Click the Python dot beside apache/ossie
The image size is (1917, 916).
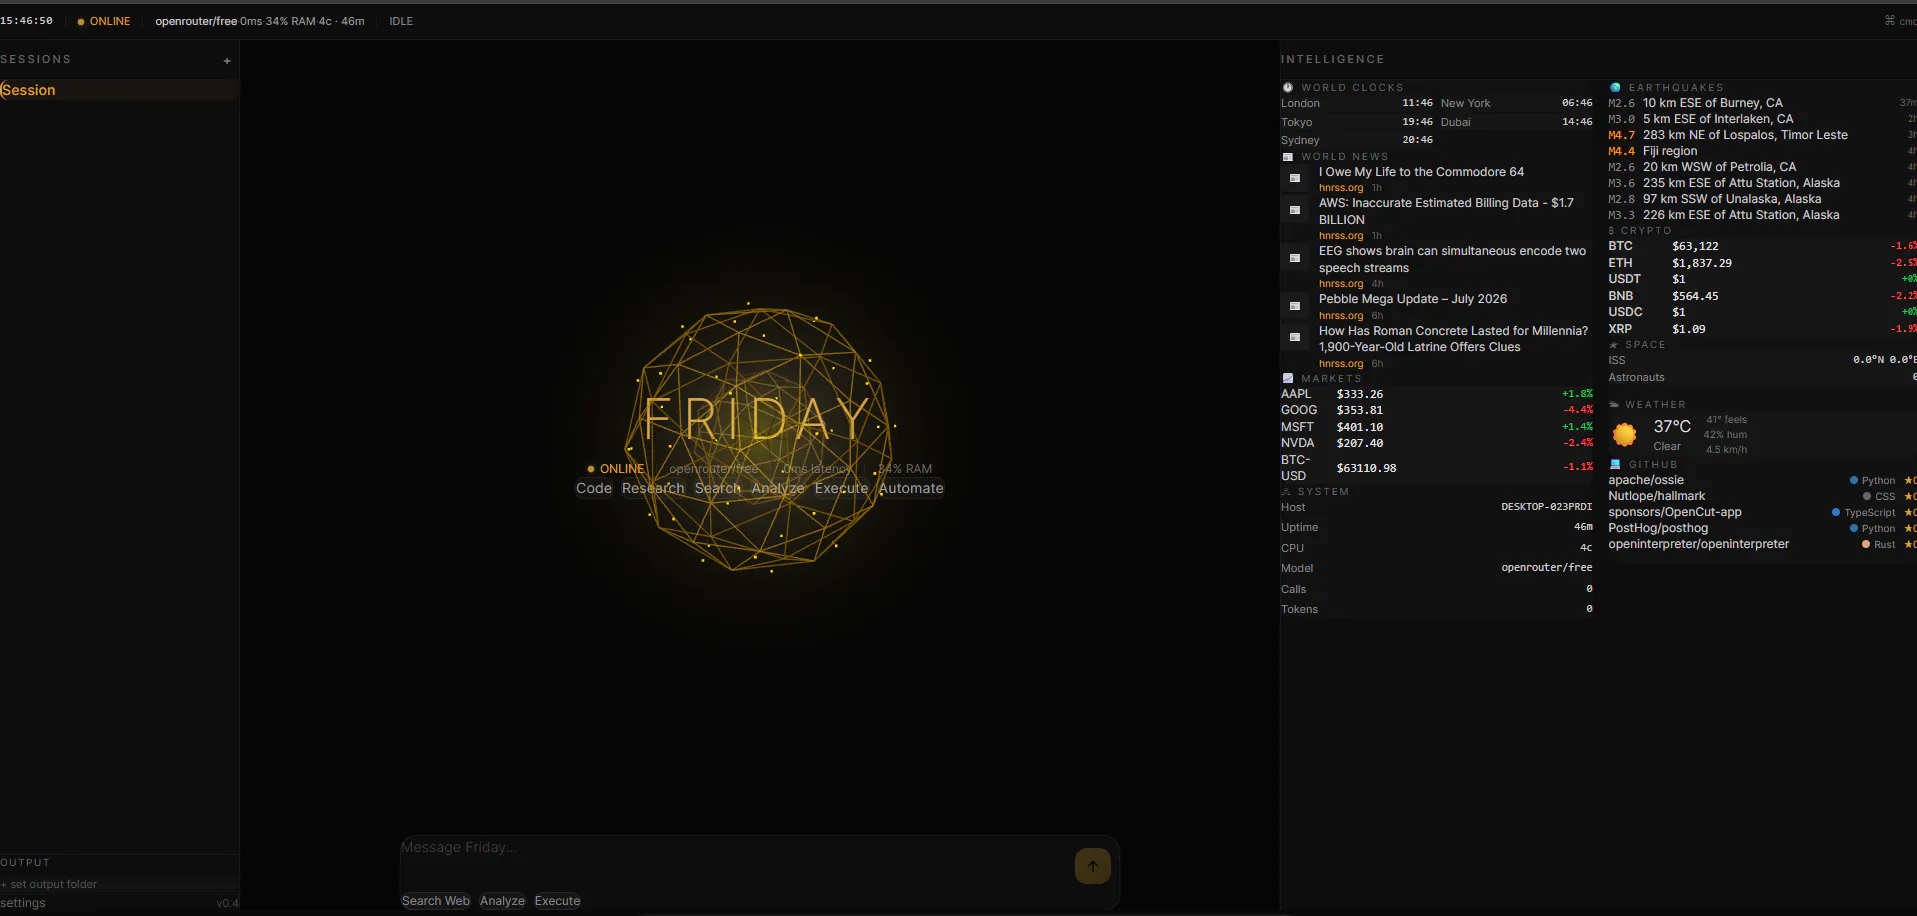pyautogui.click(x=1854, y=481)
